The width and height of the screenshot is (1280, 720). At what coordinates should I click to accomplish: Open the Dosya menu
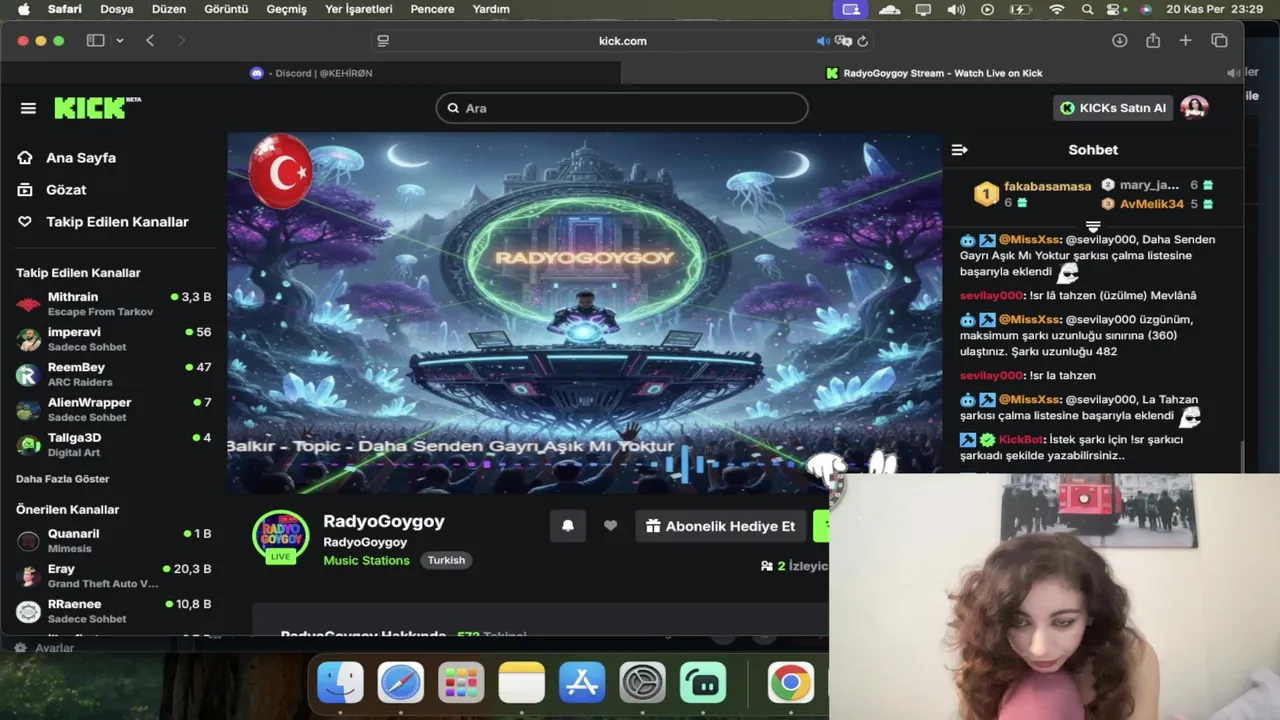[x=117, y=9]
